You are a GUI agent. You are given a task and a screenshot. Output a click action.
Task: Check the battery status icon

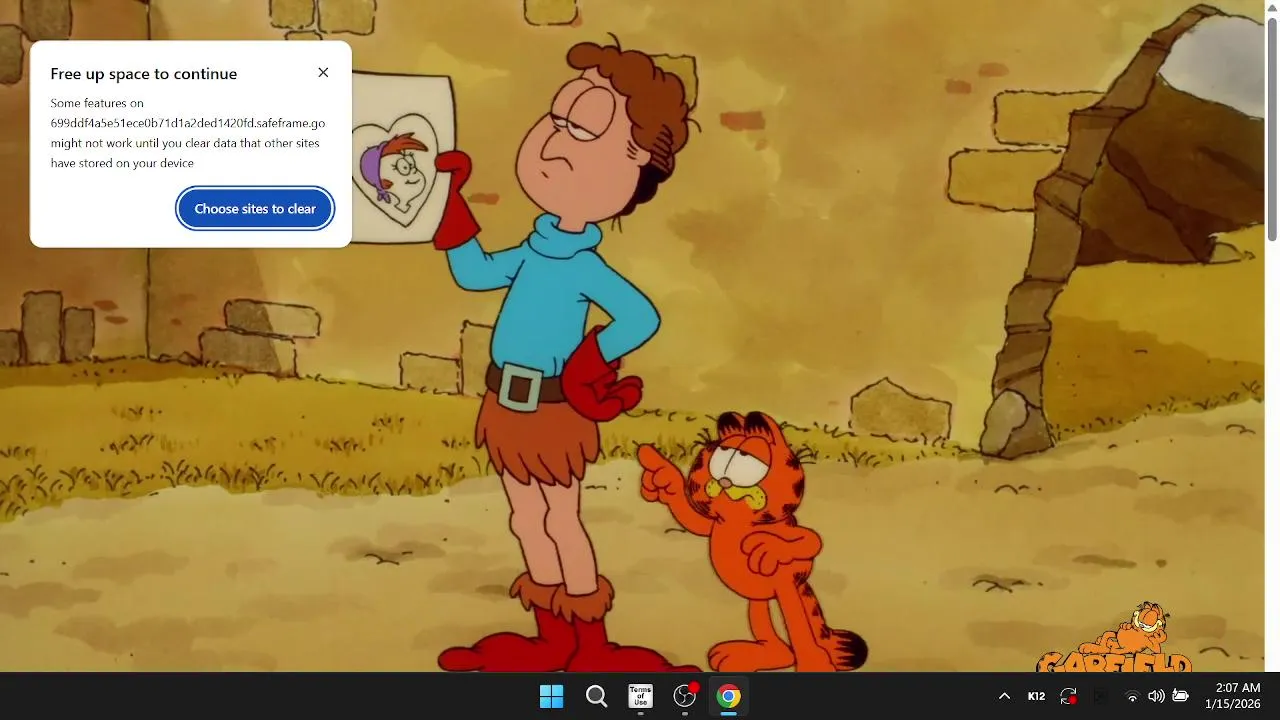pos(1180,696)
